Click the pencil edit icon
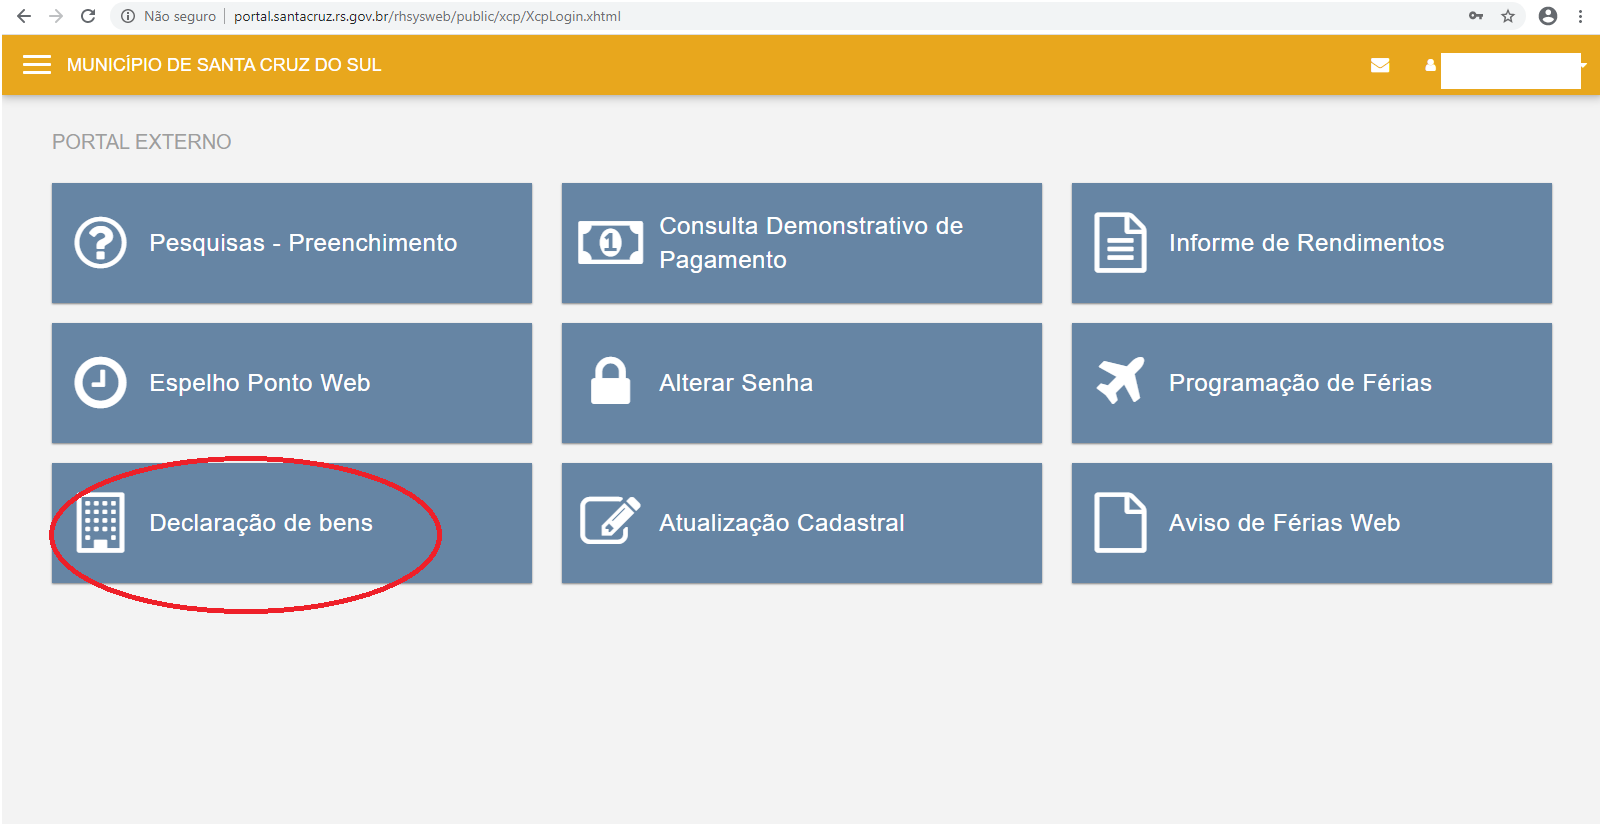1601x825 pixels. (610, 520)
